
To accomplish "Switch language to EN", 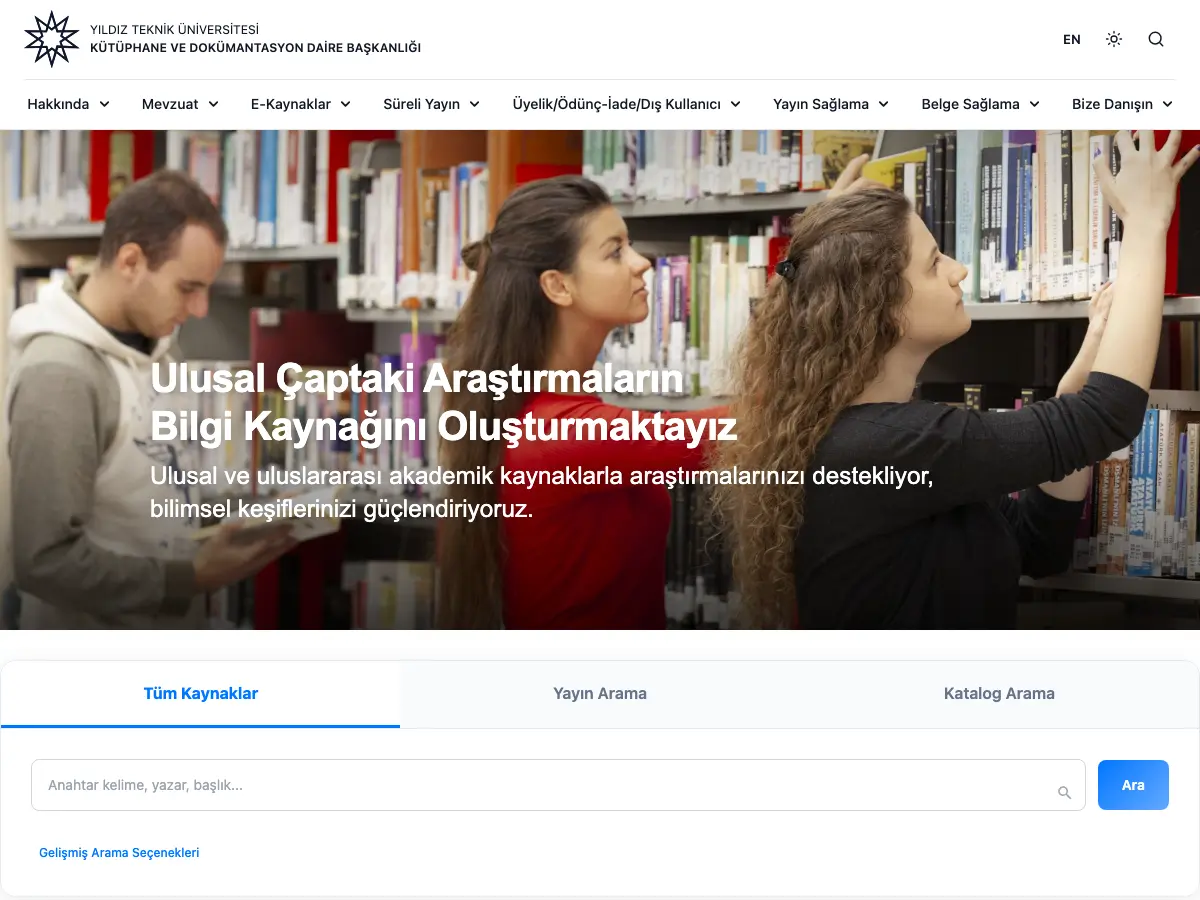I will 1072,40.
